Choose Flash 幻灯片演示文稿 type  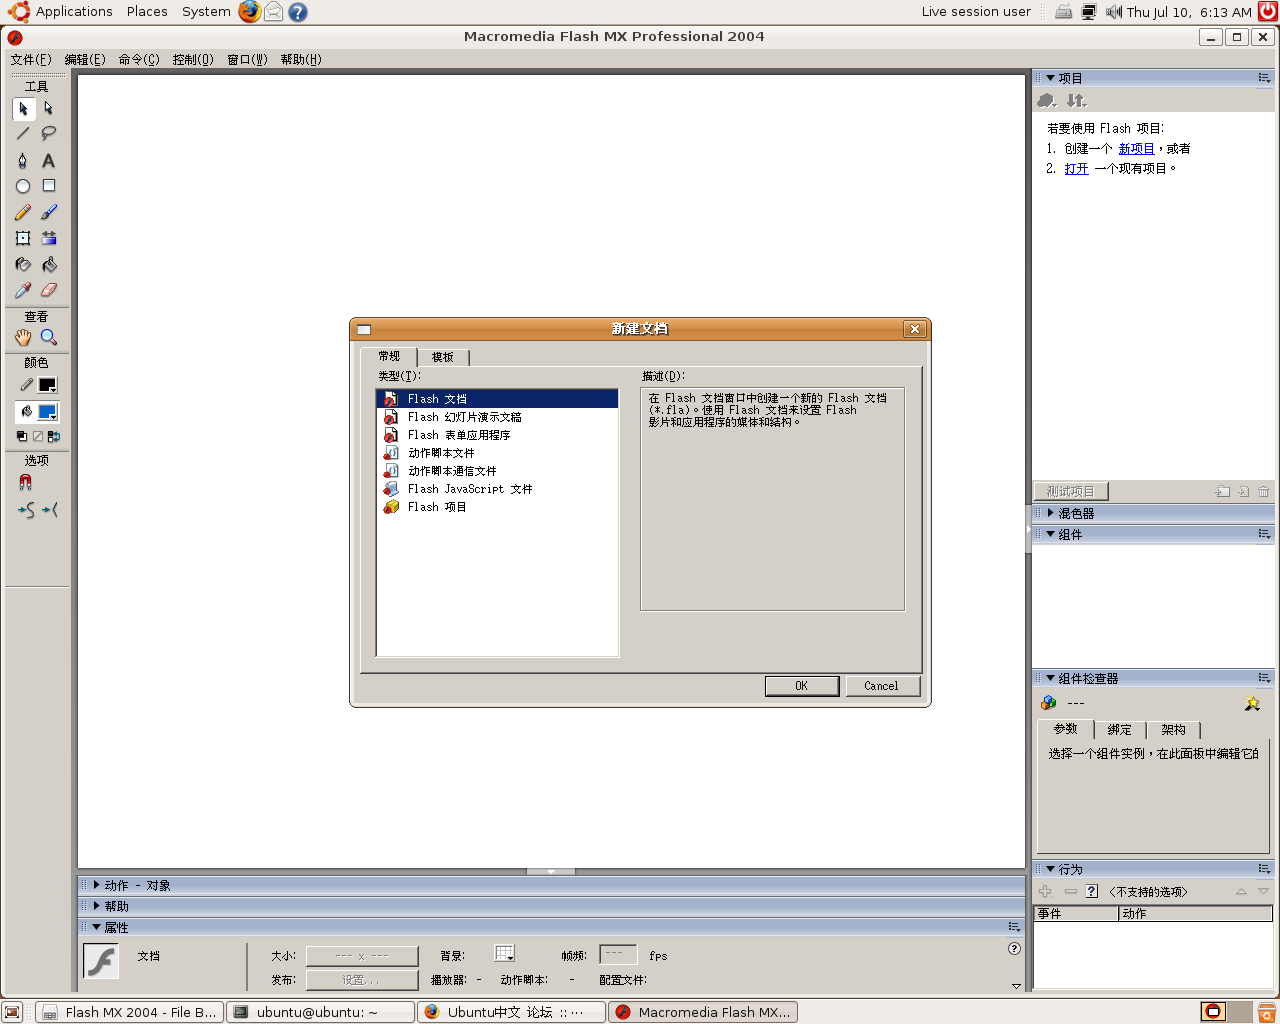pos(497,417)
